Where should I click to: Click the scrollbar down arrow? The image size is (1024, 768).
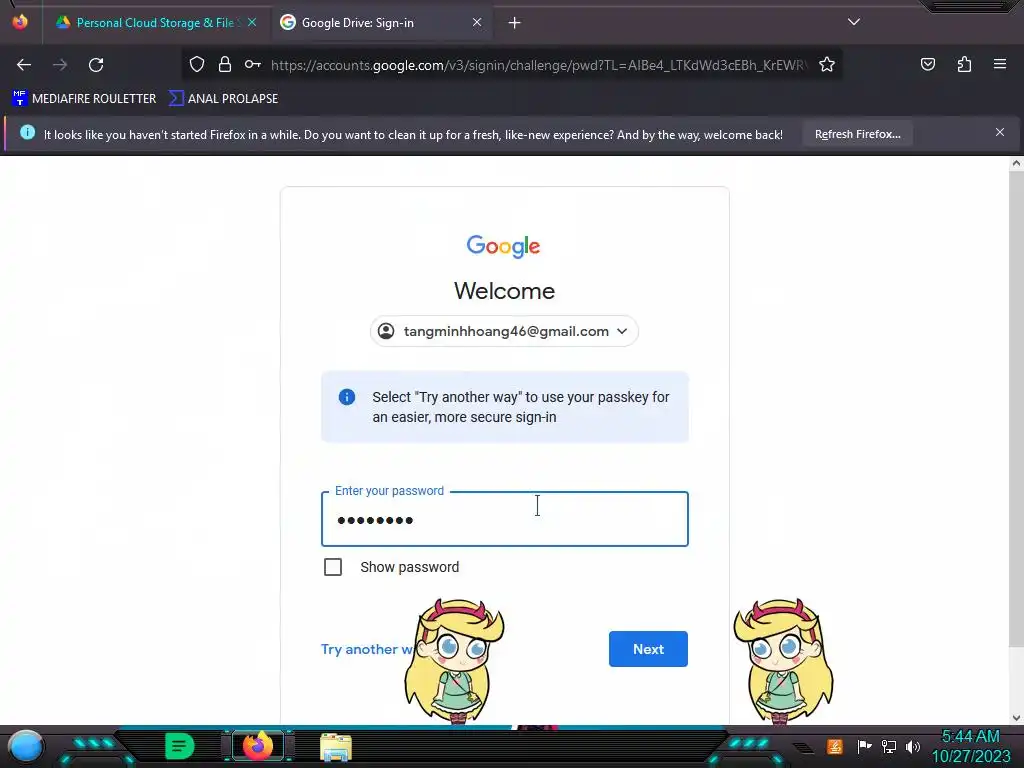point(1016,718)
